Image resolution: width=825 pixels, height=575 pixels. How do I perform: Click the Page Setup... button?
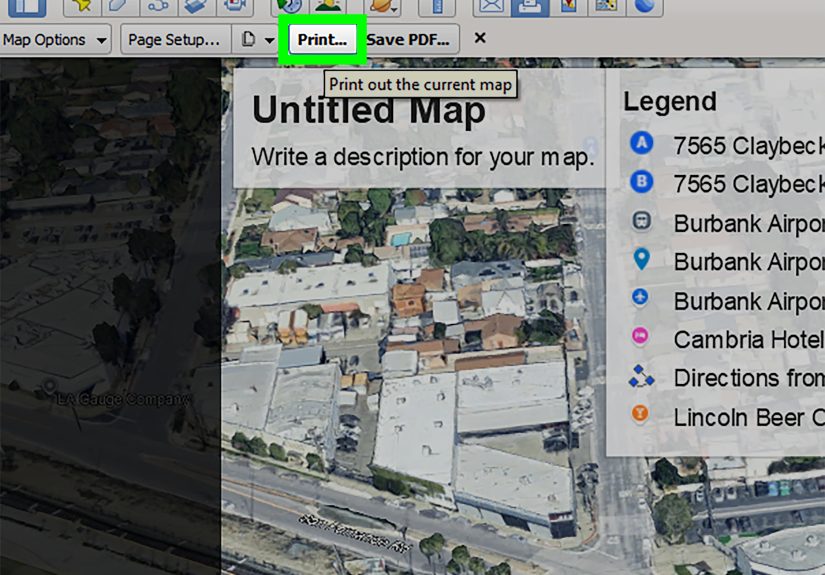[x=175, y=40]
